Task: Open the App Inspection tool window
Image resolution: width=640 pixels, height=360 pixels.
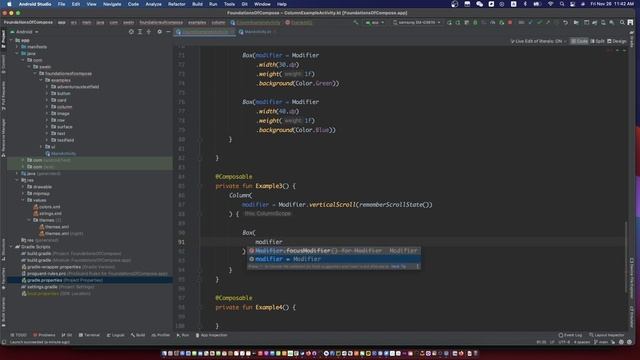Action: 211,335
